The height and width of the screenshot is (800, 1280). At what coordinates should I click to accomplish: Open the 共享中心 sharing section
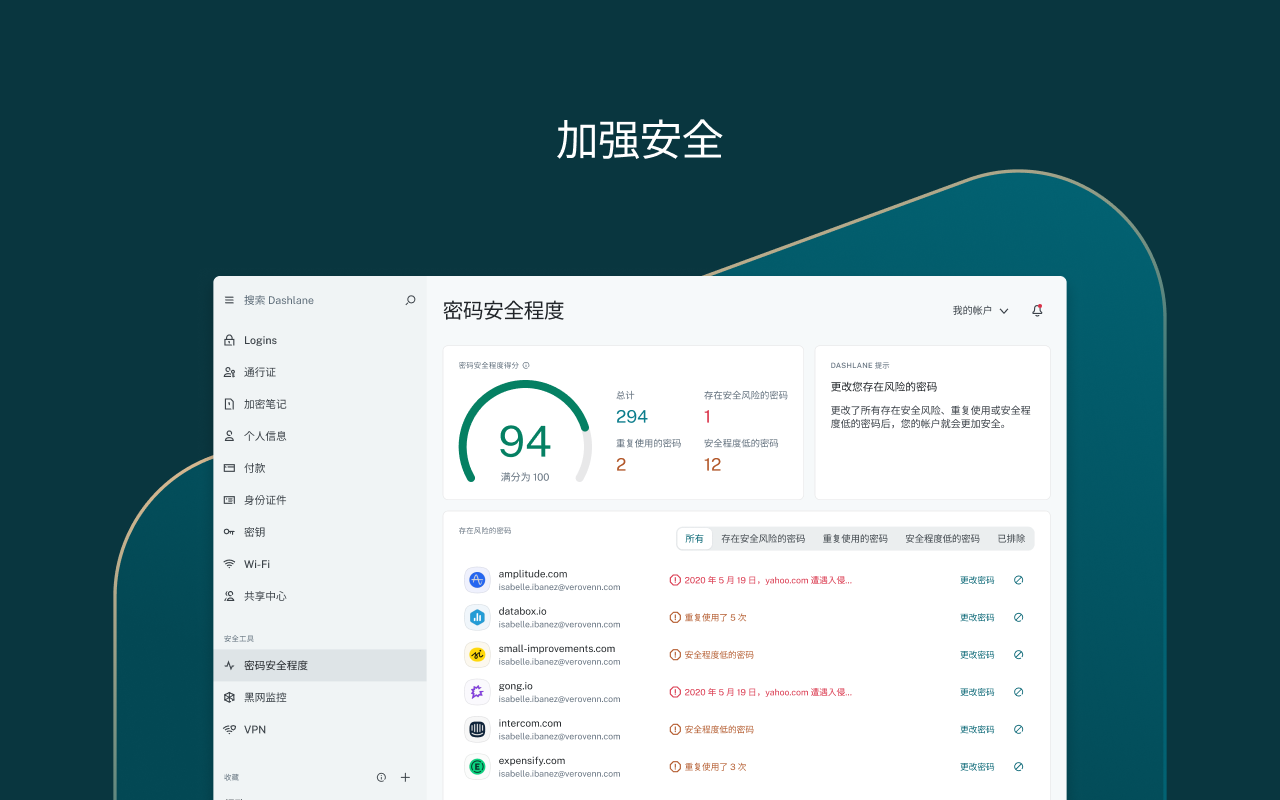(x=266, y=595)
